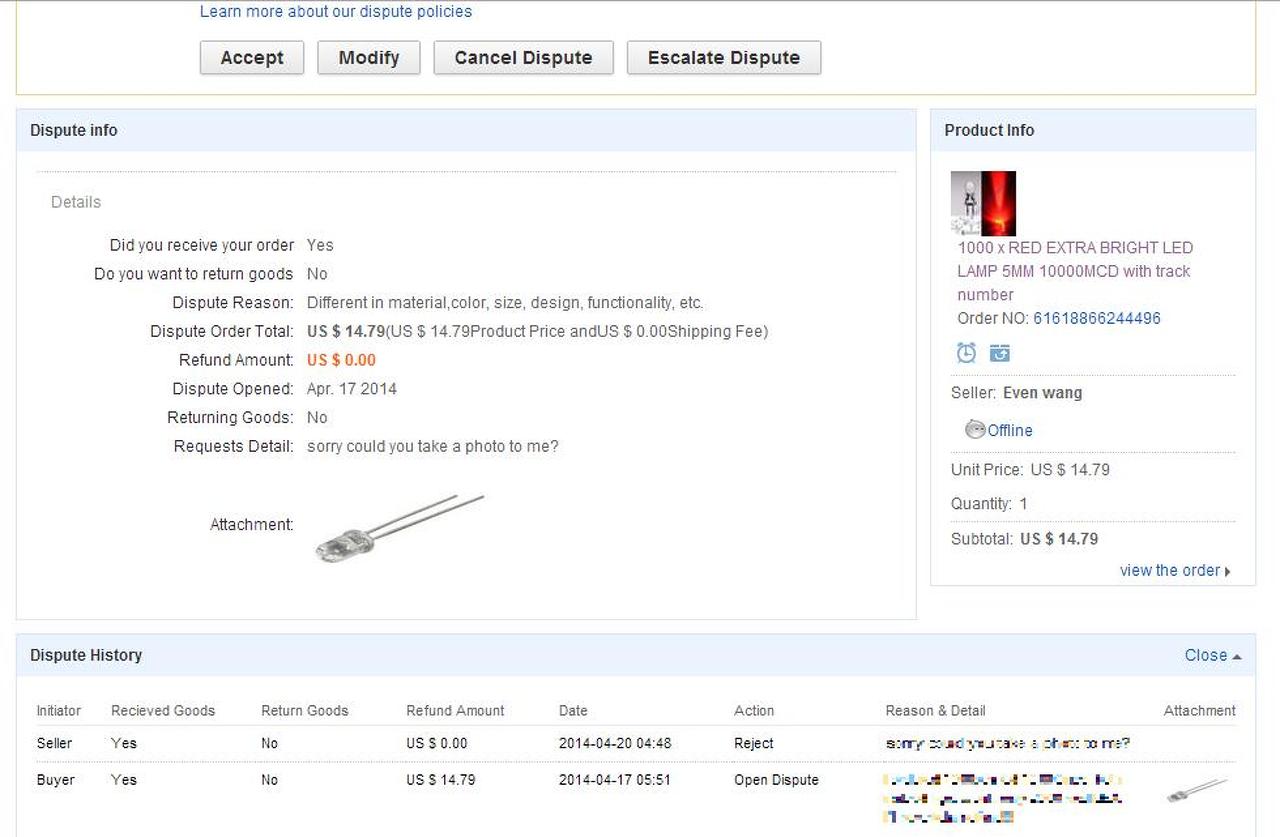Click the US $ 0.00 refund in the Seller row
Viewport: 1280px width, 837px height.
click(x=437, y=744)
